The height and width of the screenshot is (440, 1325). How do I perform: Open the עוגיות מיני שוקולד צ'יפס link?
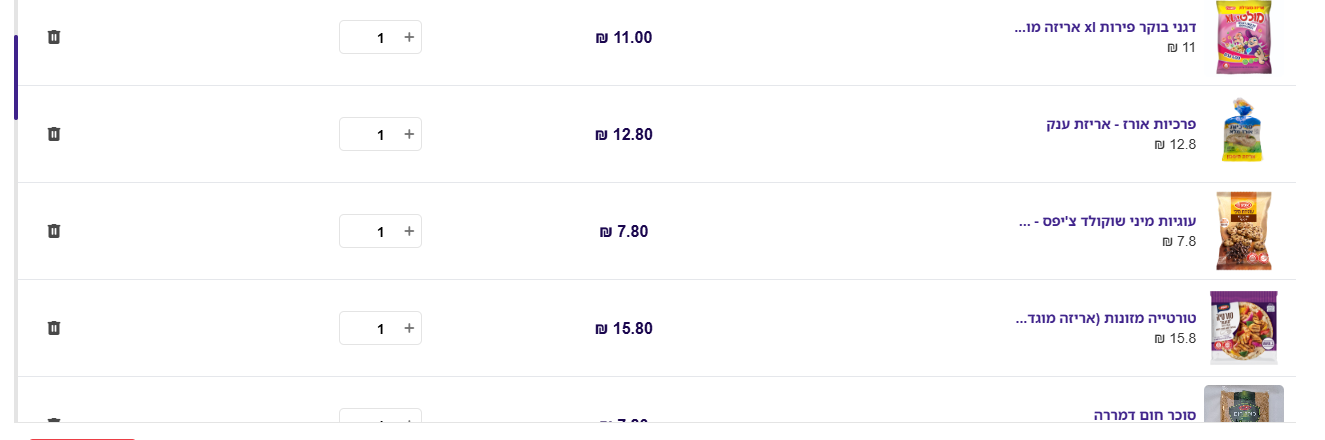coord(1107,221)
